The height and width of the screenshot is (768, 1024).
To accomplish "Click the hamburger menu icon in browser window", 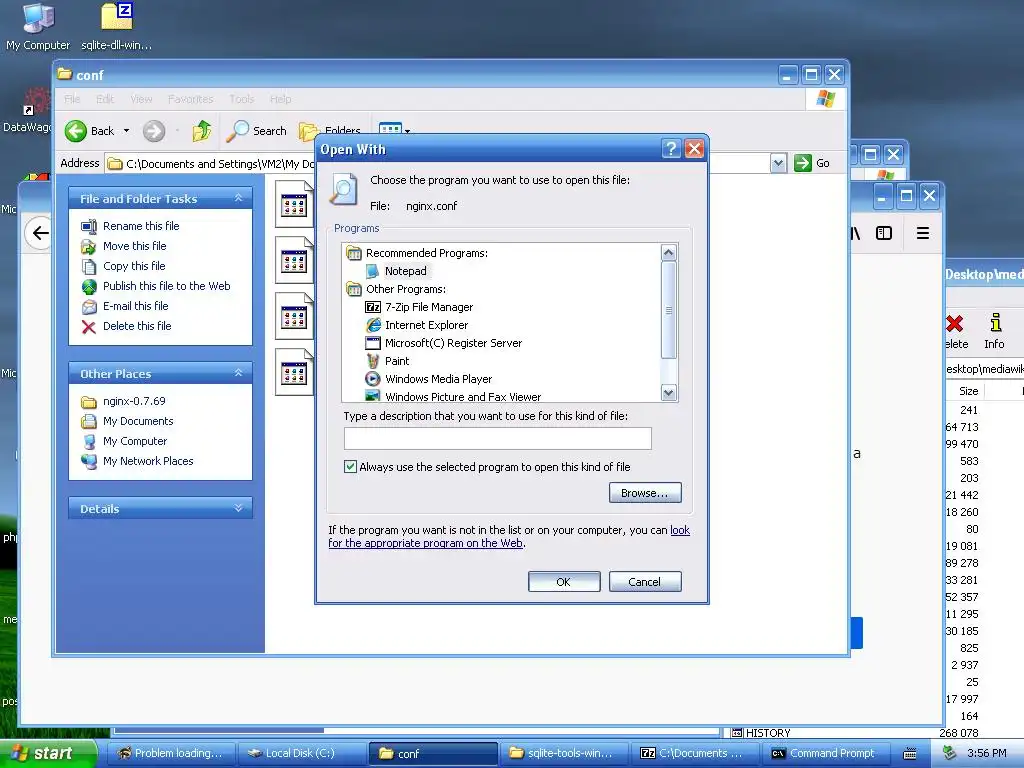I will coord(923,233).
